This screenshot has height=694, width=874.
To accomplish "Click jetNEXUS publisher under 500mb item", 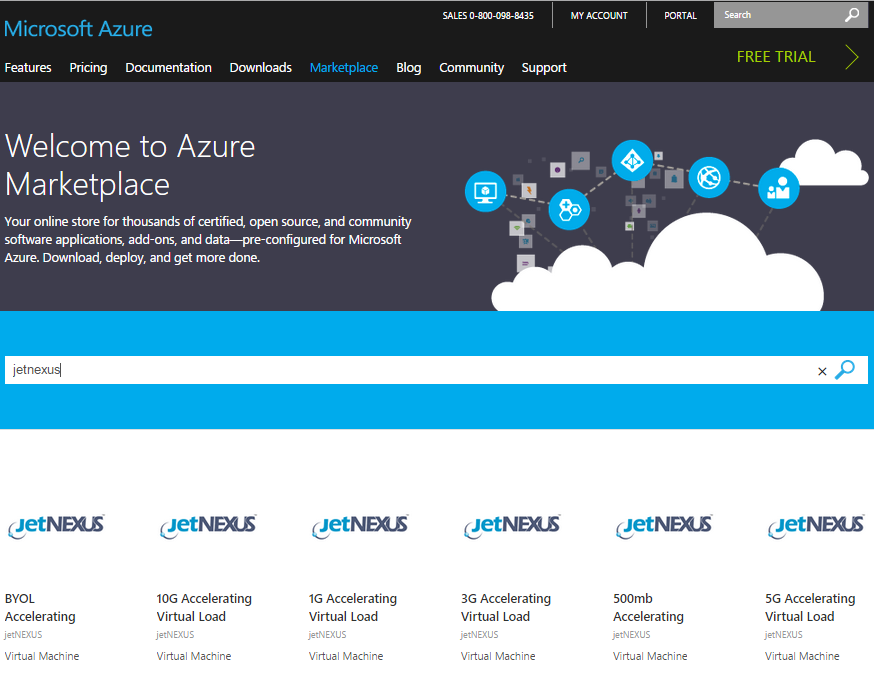I will [632, 635].
